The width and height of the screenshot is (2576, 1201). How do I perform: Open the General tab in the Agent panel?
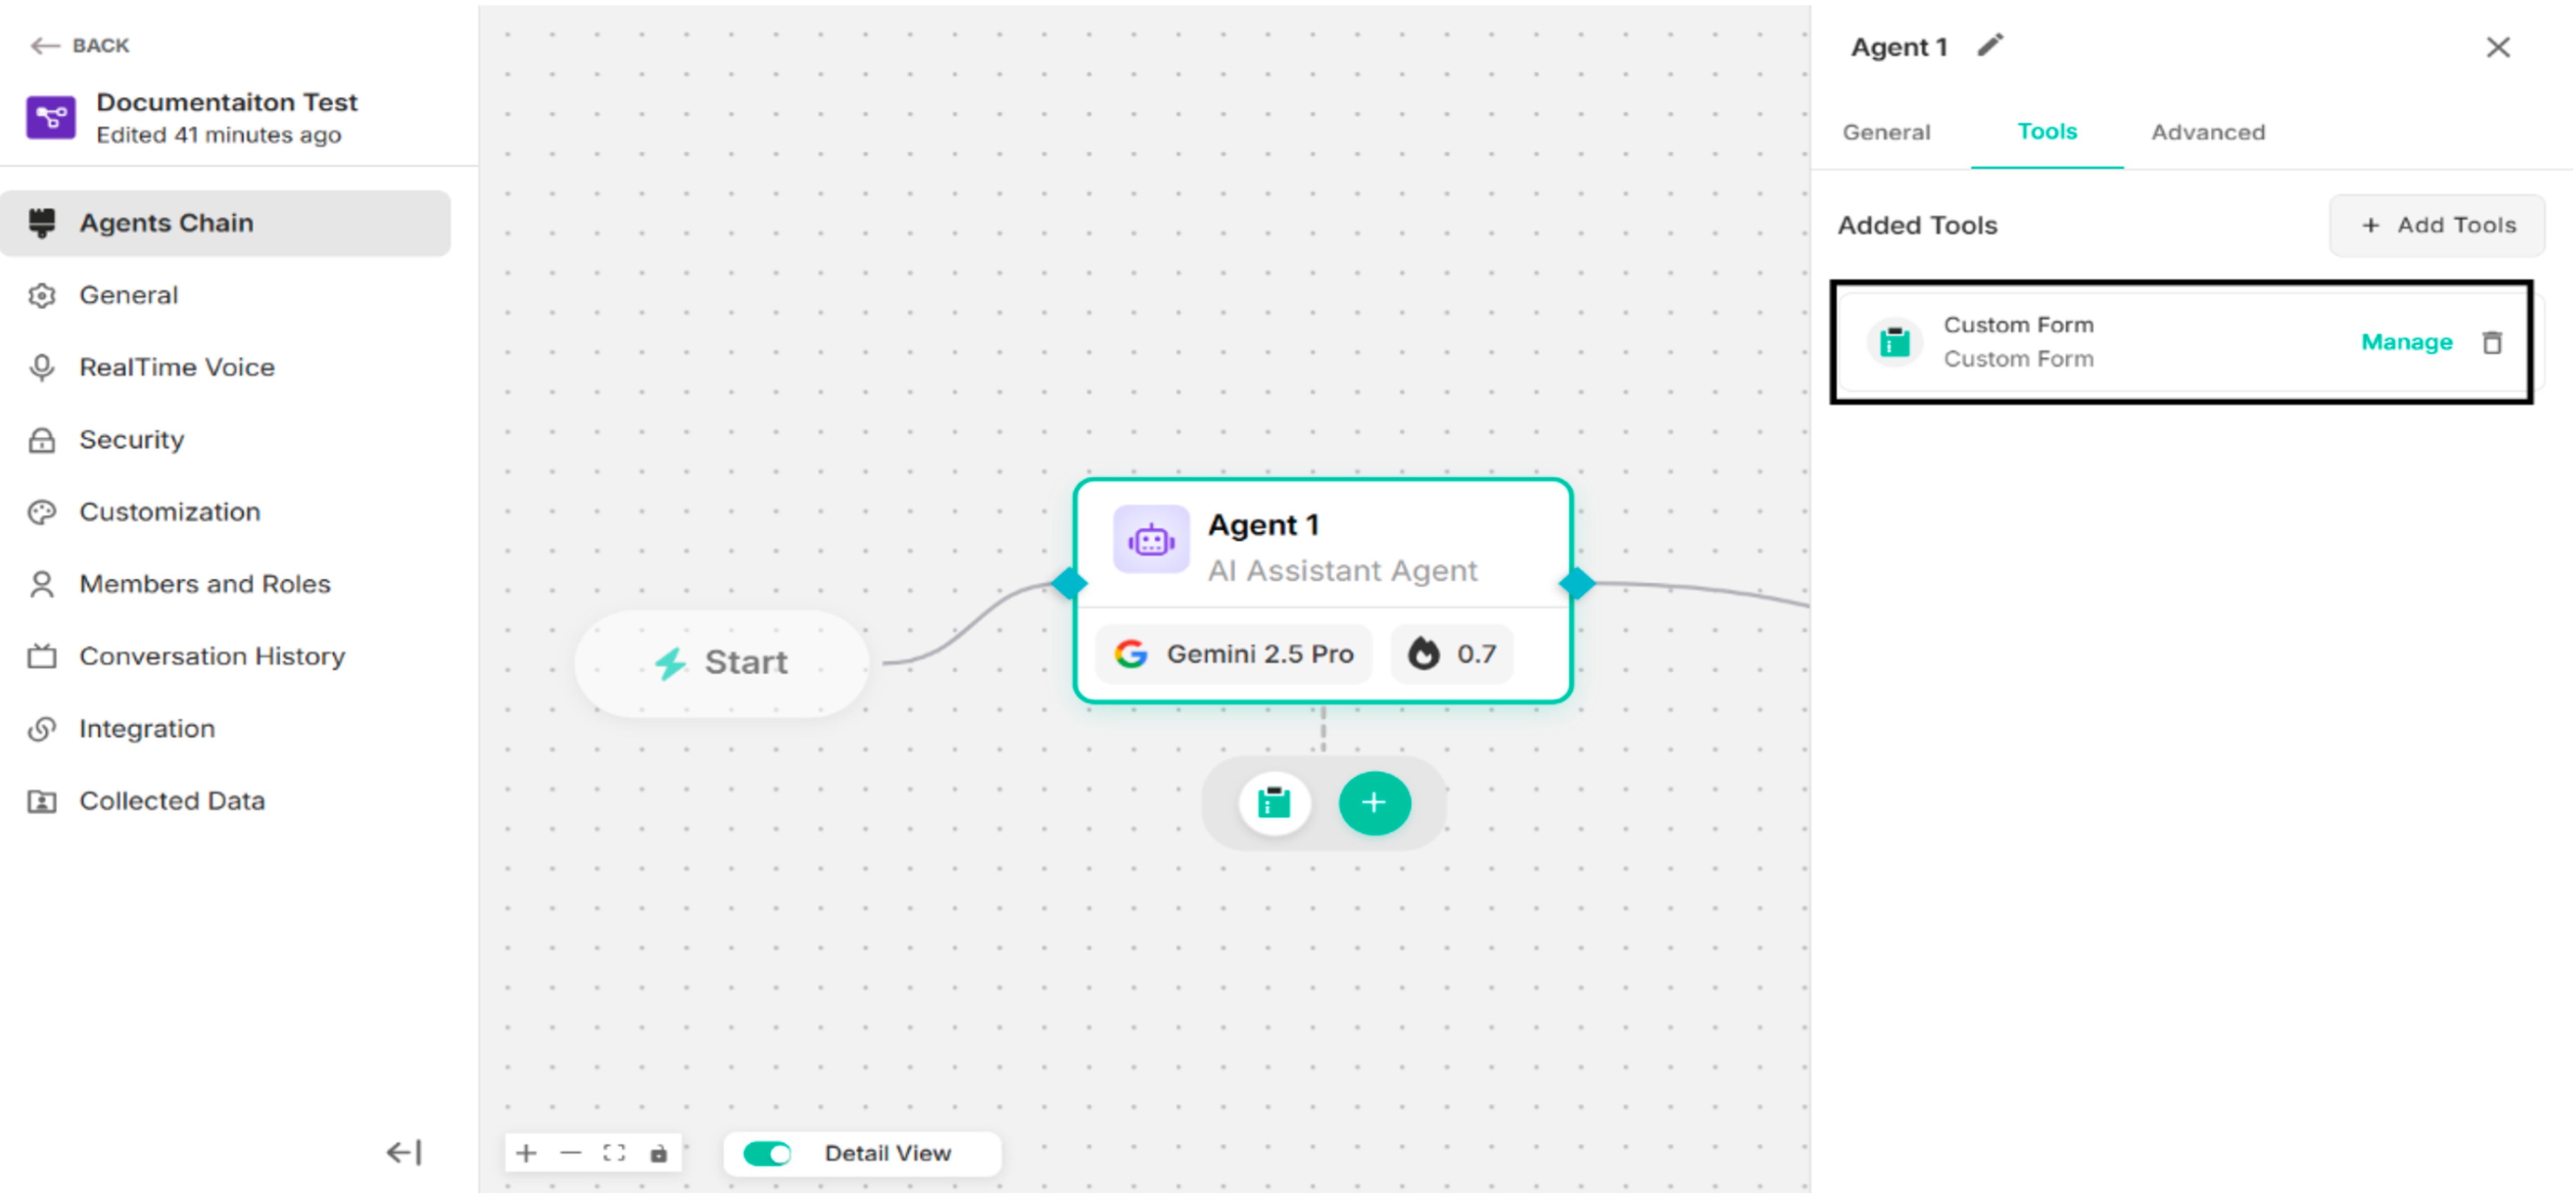1885,131
